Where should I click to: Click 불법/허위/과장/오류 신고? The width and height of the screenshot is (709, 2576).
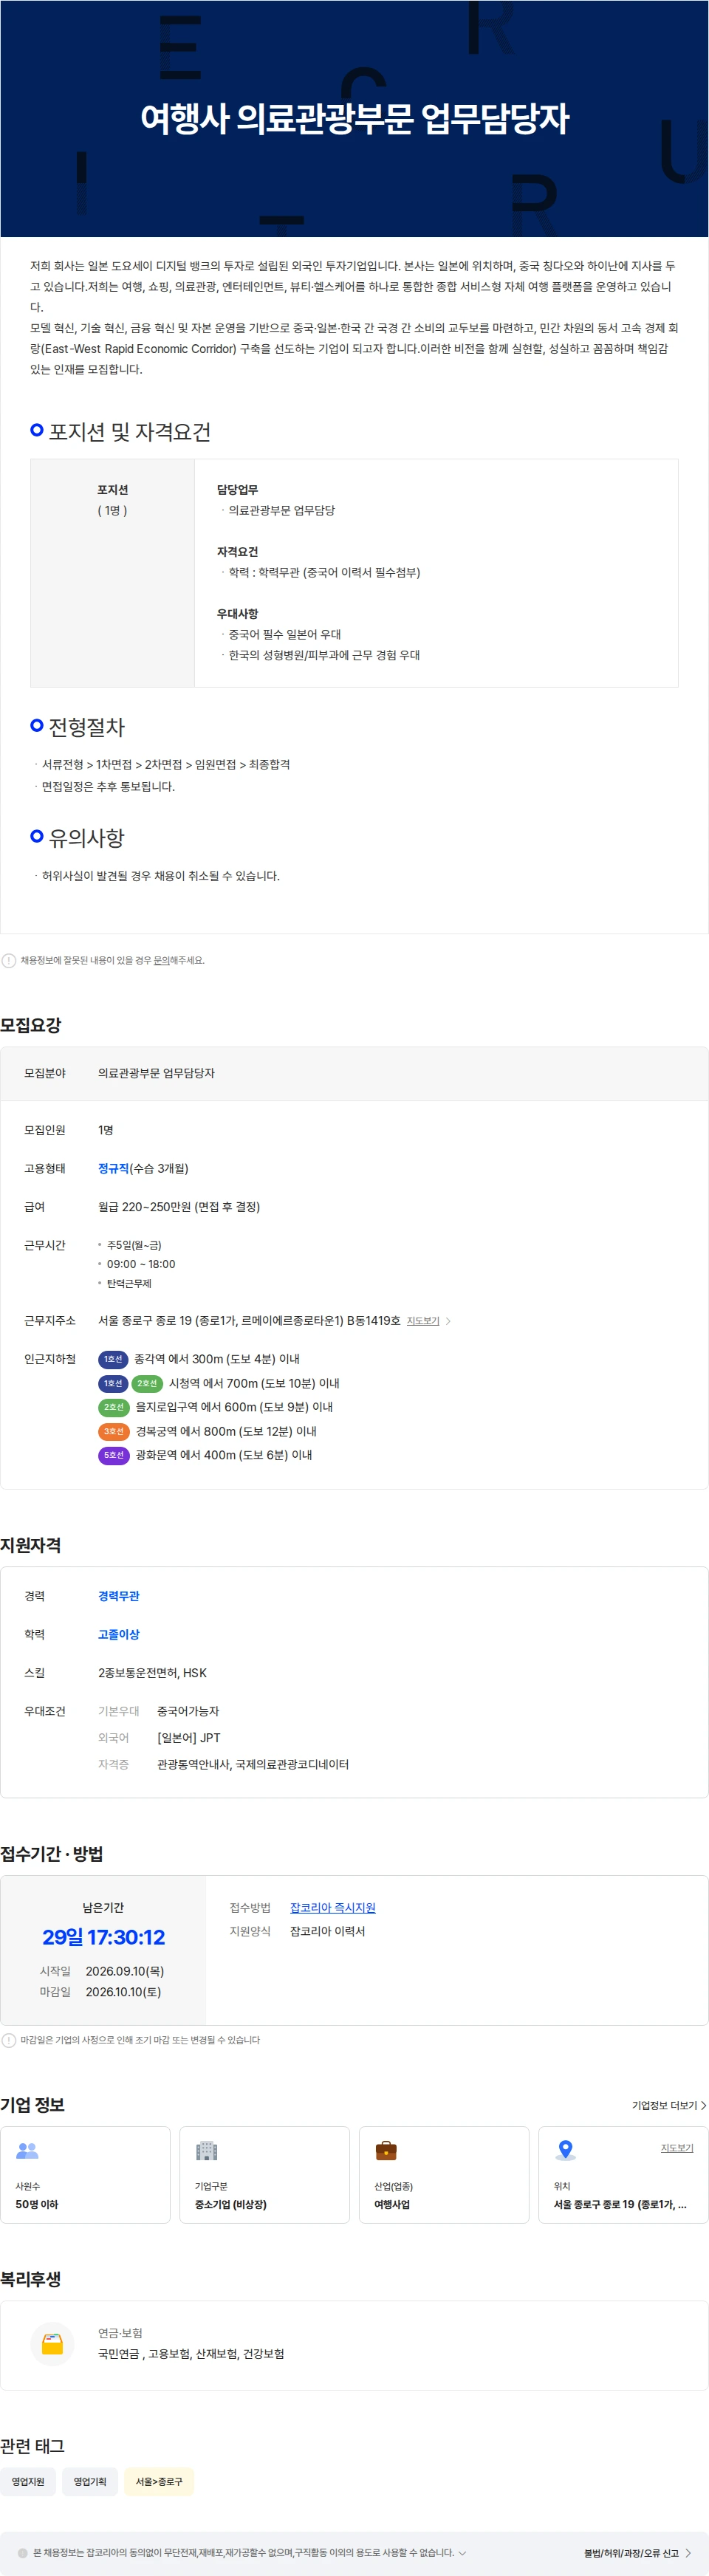pyautogui.click(x=631, y=2553)
